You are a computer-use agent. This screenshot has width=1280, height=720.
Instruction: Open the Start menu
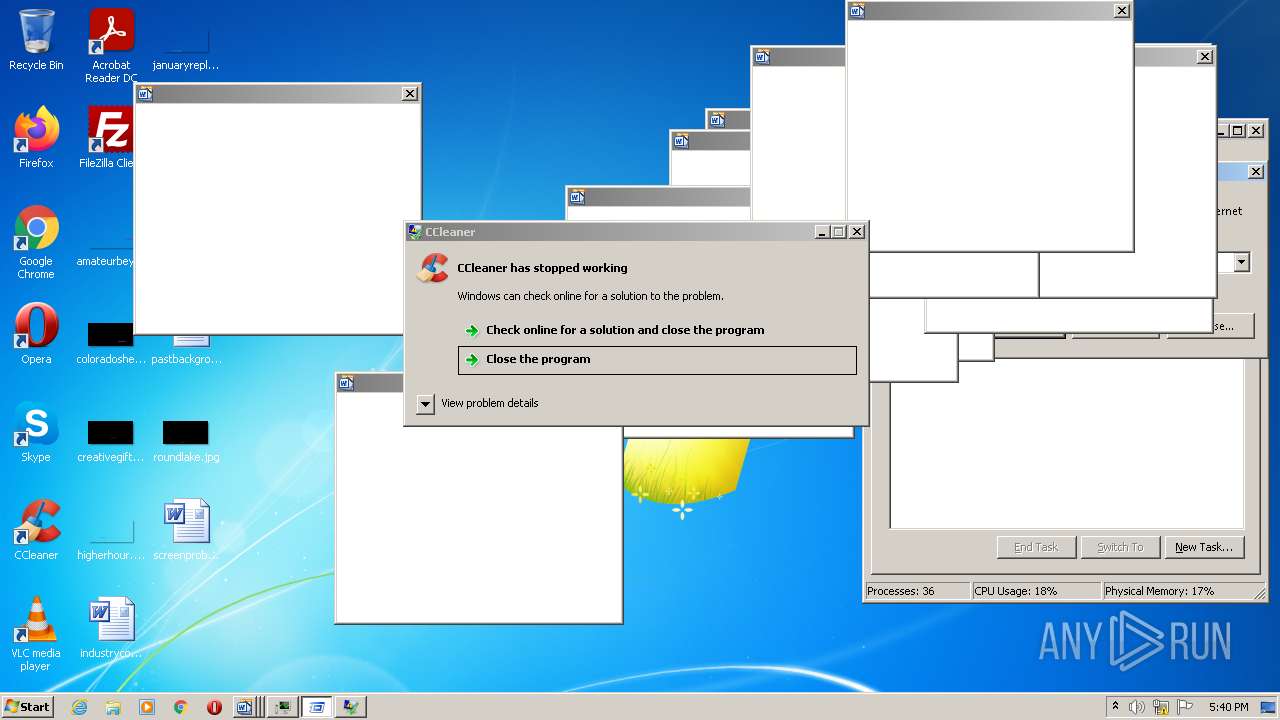[27, 707]
